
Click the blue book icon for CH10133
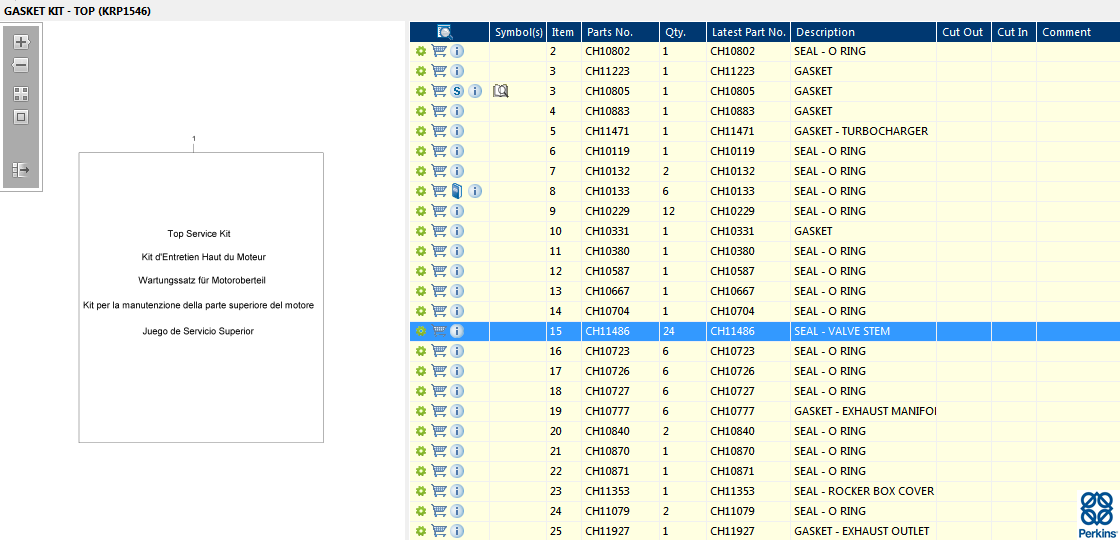coord(457,191)
